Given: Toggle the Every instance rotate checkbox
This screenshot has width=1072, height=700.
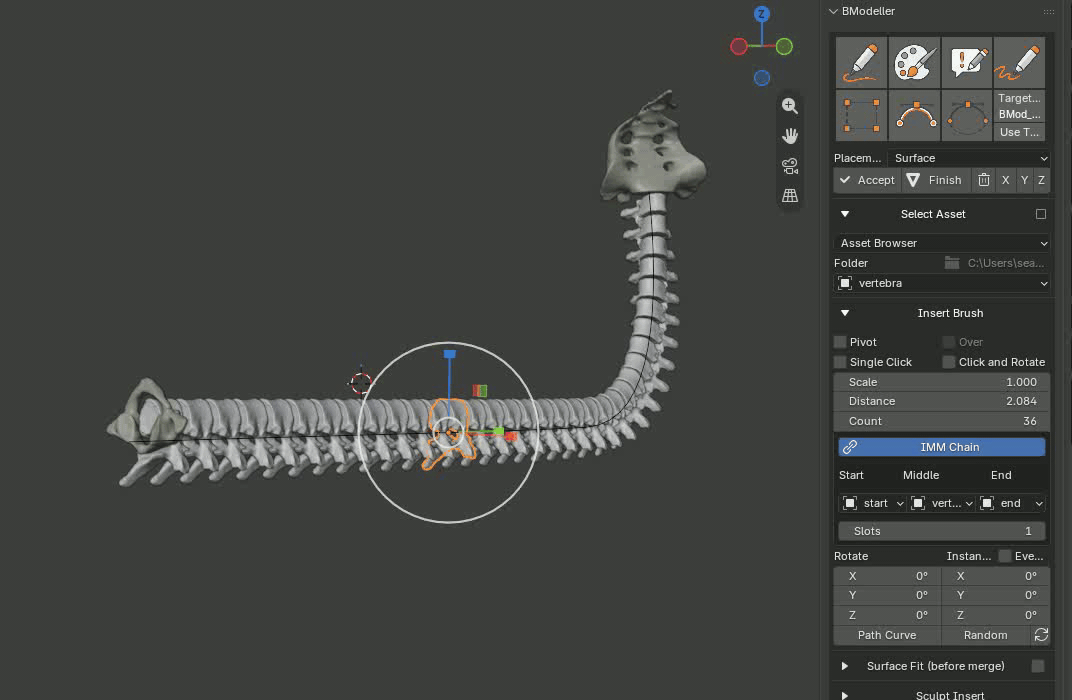Looking at the screenshot, I should tap(1004, 556).
